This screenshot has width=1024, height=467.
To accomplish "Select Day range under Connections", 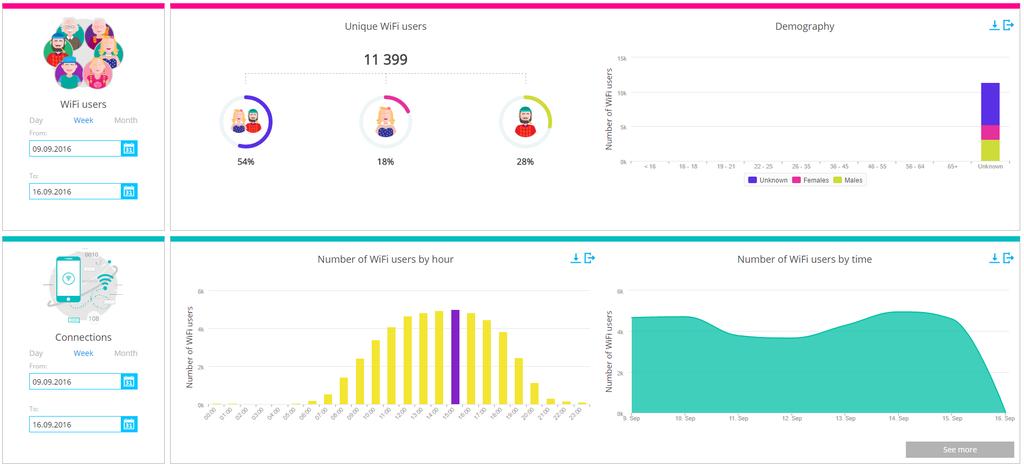I will (x=37, y=353).
